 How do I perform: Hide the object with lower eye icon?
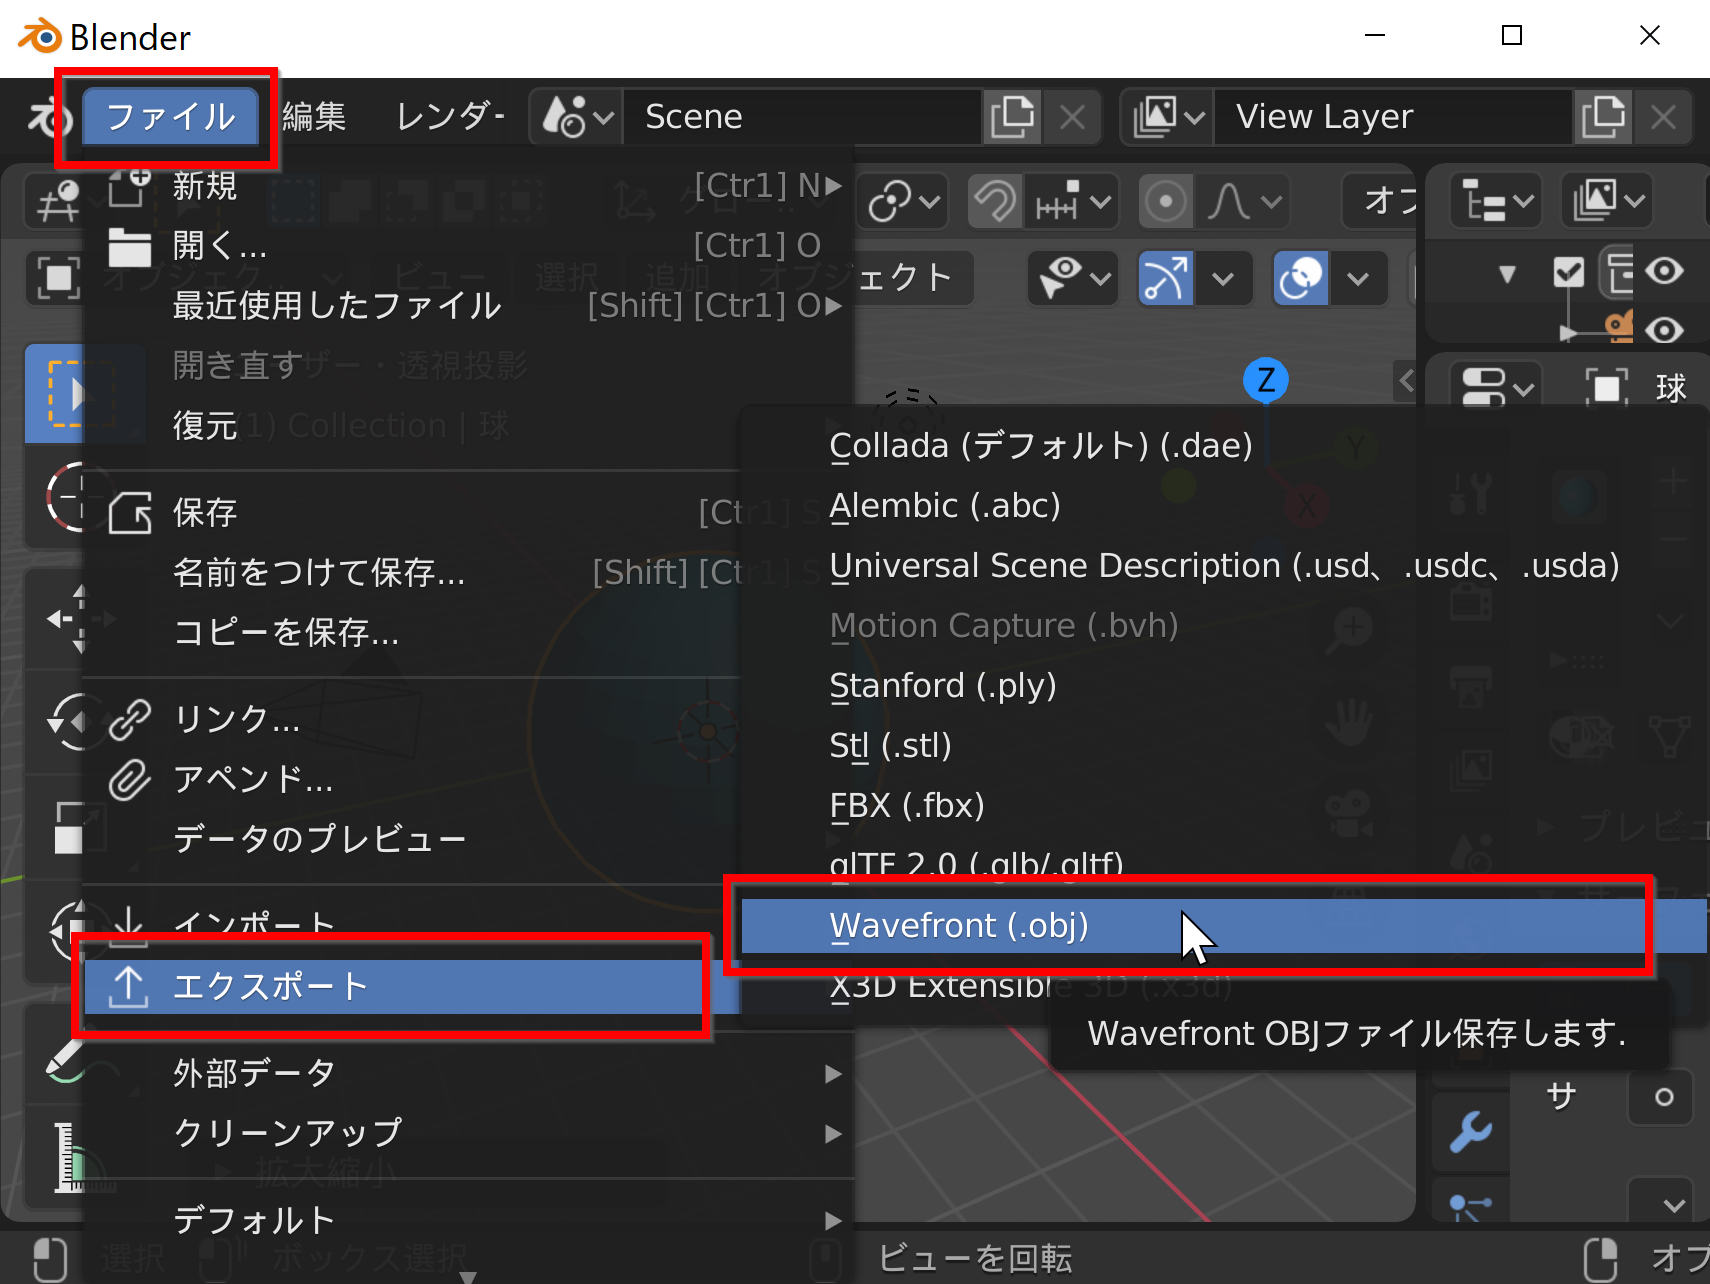click(1664, 329)
